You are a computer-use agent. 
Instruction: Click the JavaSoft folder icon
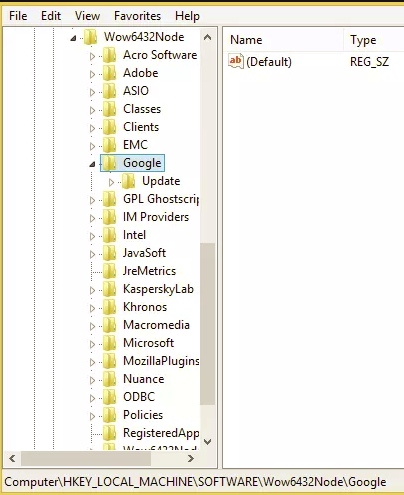coord(109,253)
